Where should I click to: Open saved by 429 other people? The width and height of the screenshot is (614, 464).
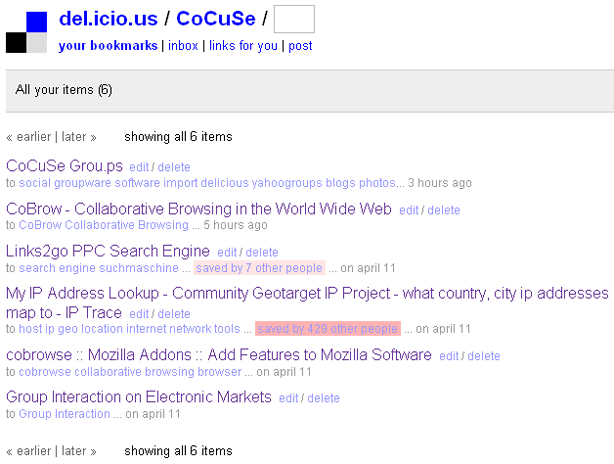pyautogui.click(x=328, y=329)
